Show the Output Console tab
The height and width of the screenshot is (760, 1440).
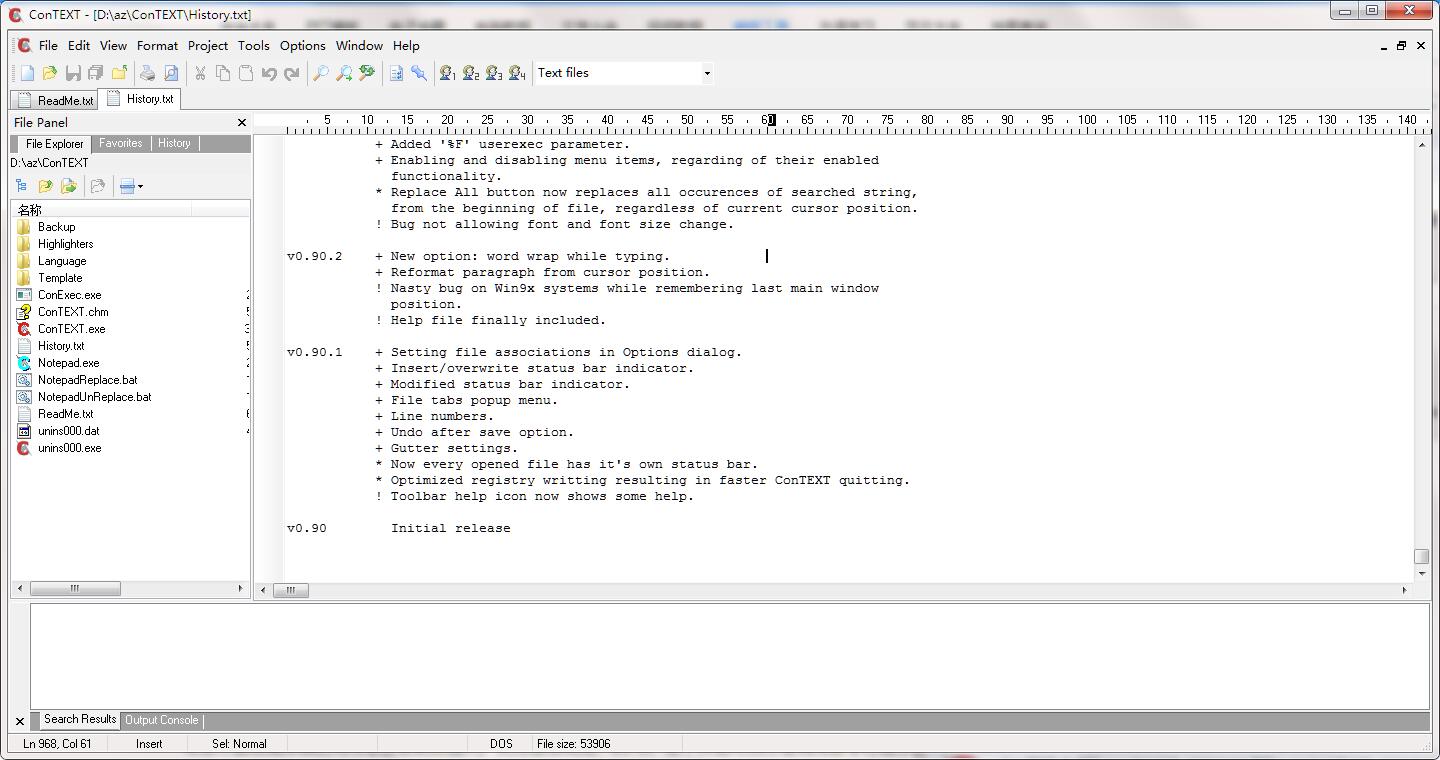pyautogui.click(x=161, y=720)
